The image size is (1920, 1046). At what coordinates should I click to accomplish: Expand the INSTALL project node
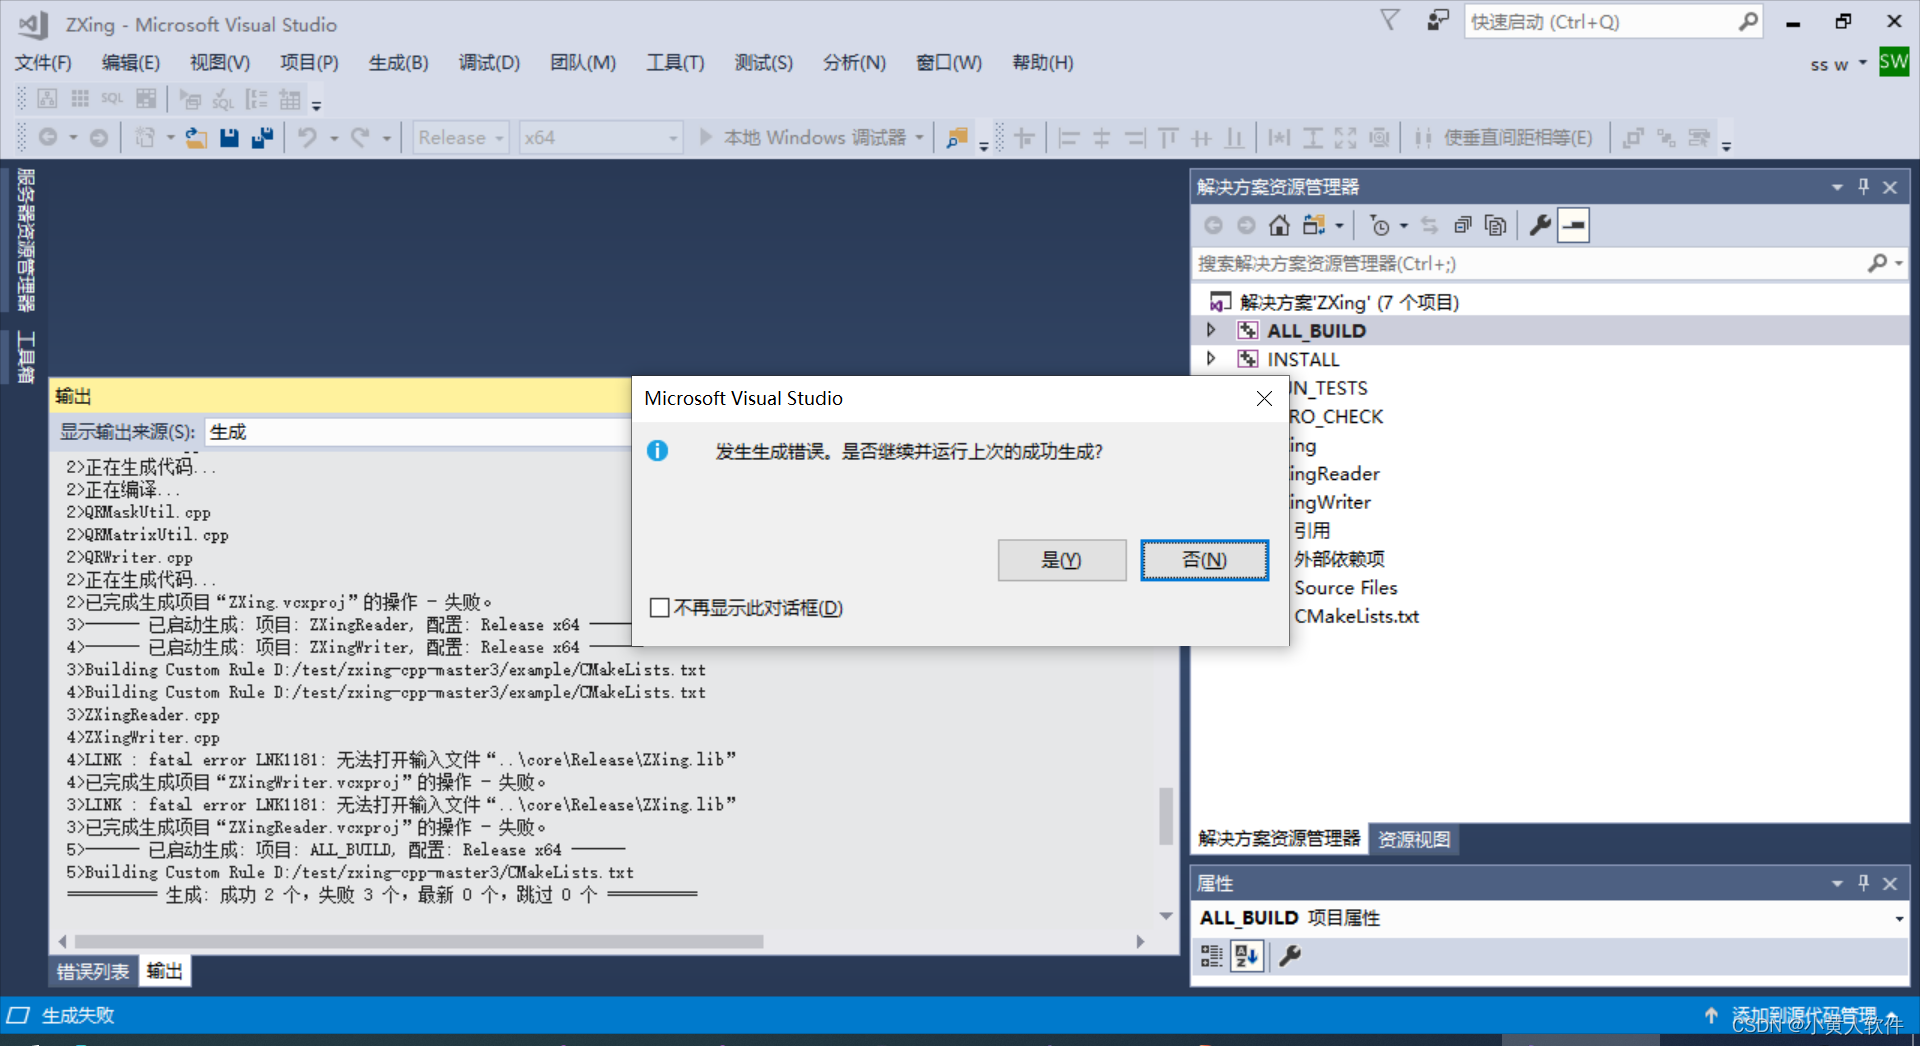pos(1211,359)
